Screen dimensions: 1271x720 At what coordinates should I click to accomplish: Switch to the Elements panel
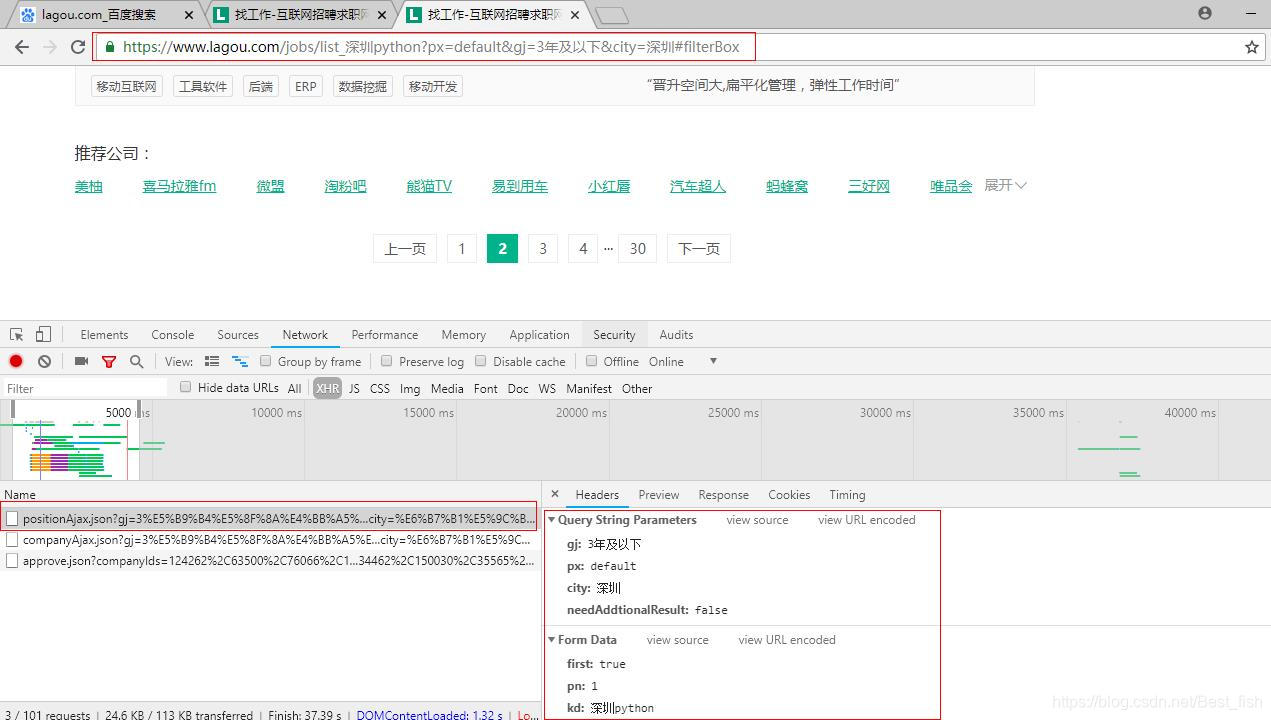[104, 334]
